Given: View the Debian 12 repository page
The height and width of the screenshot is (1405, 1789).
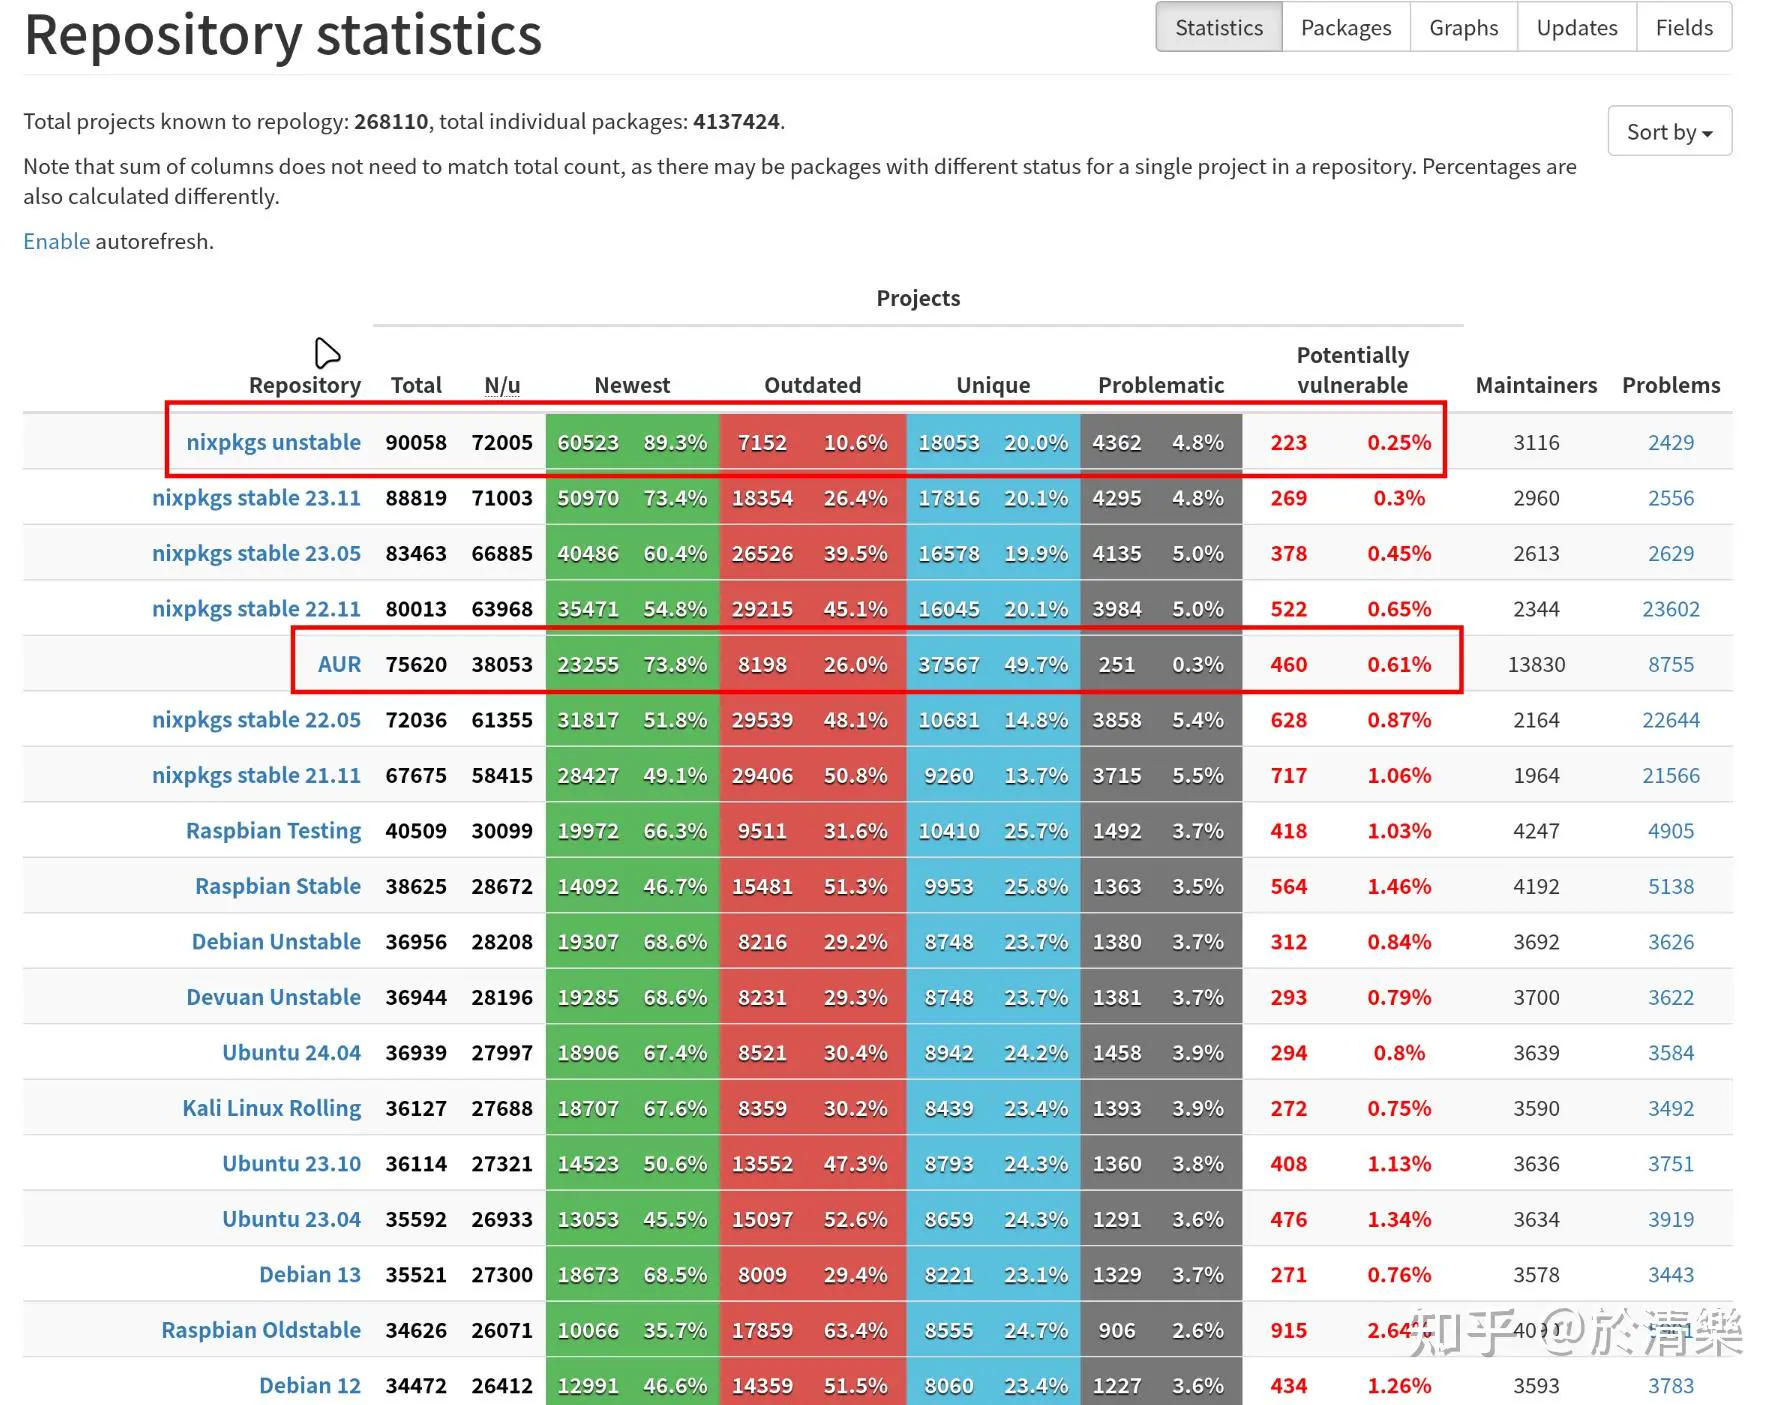Looking at the screenshot, I should pos(310,1384).
